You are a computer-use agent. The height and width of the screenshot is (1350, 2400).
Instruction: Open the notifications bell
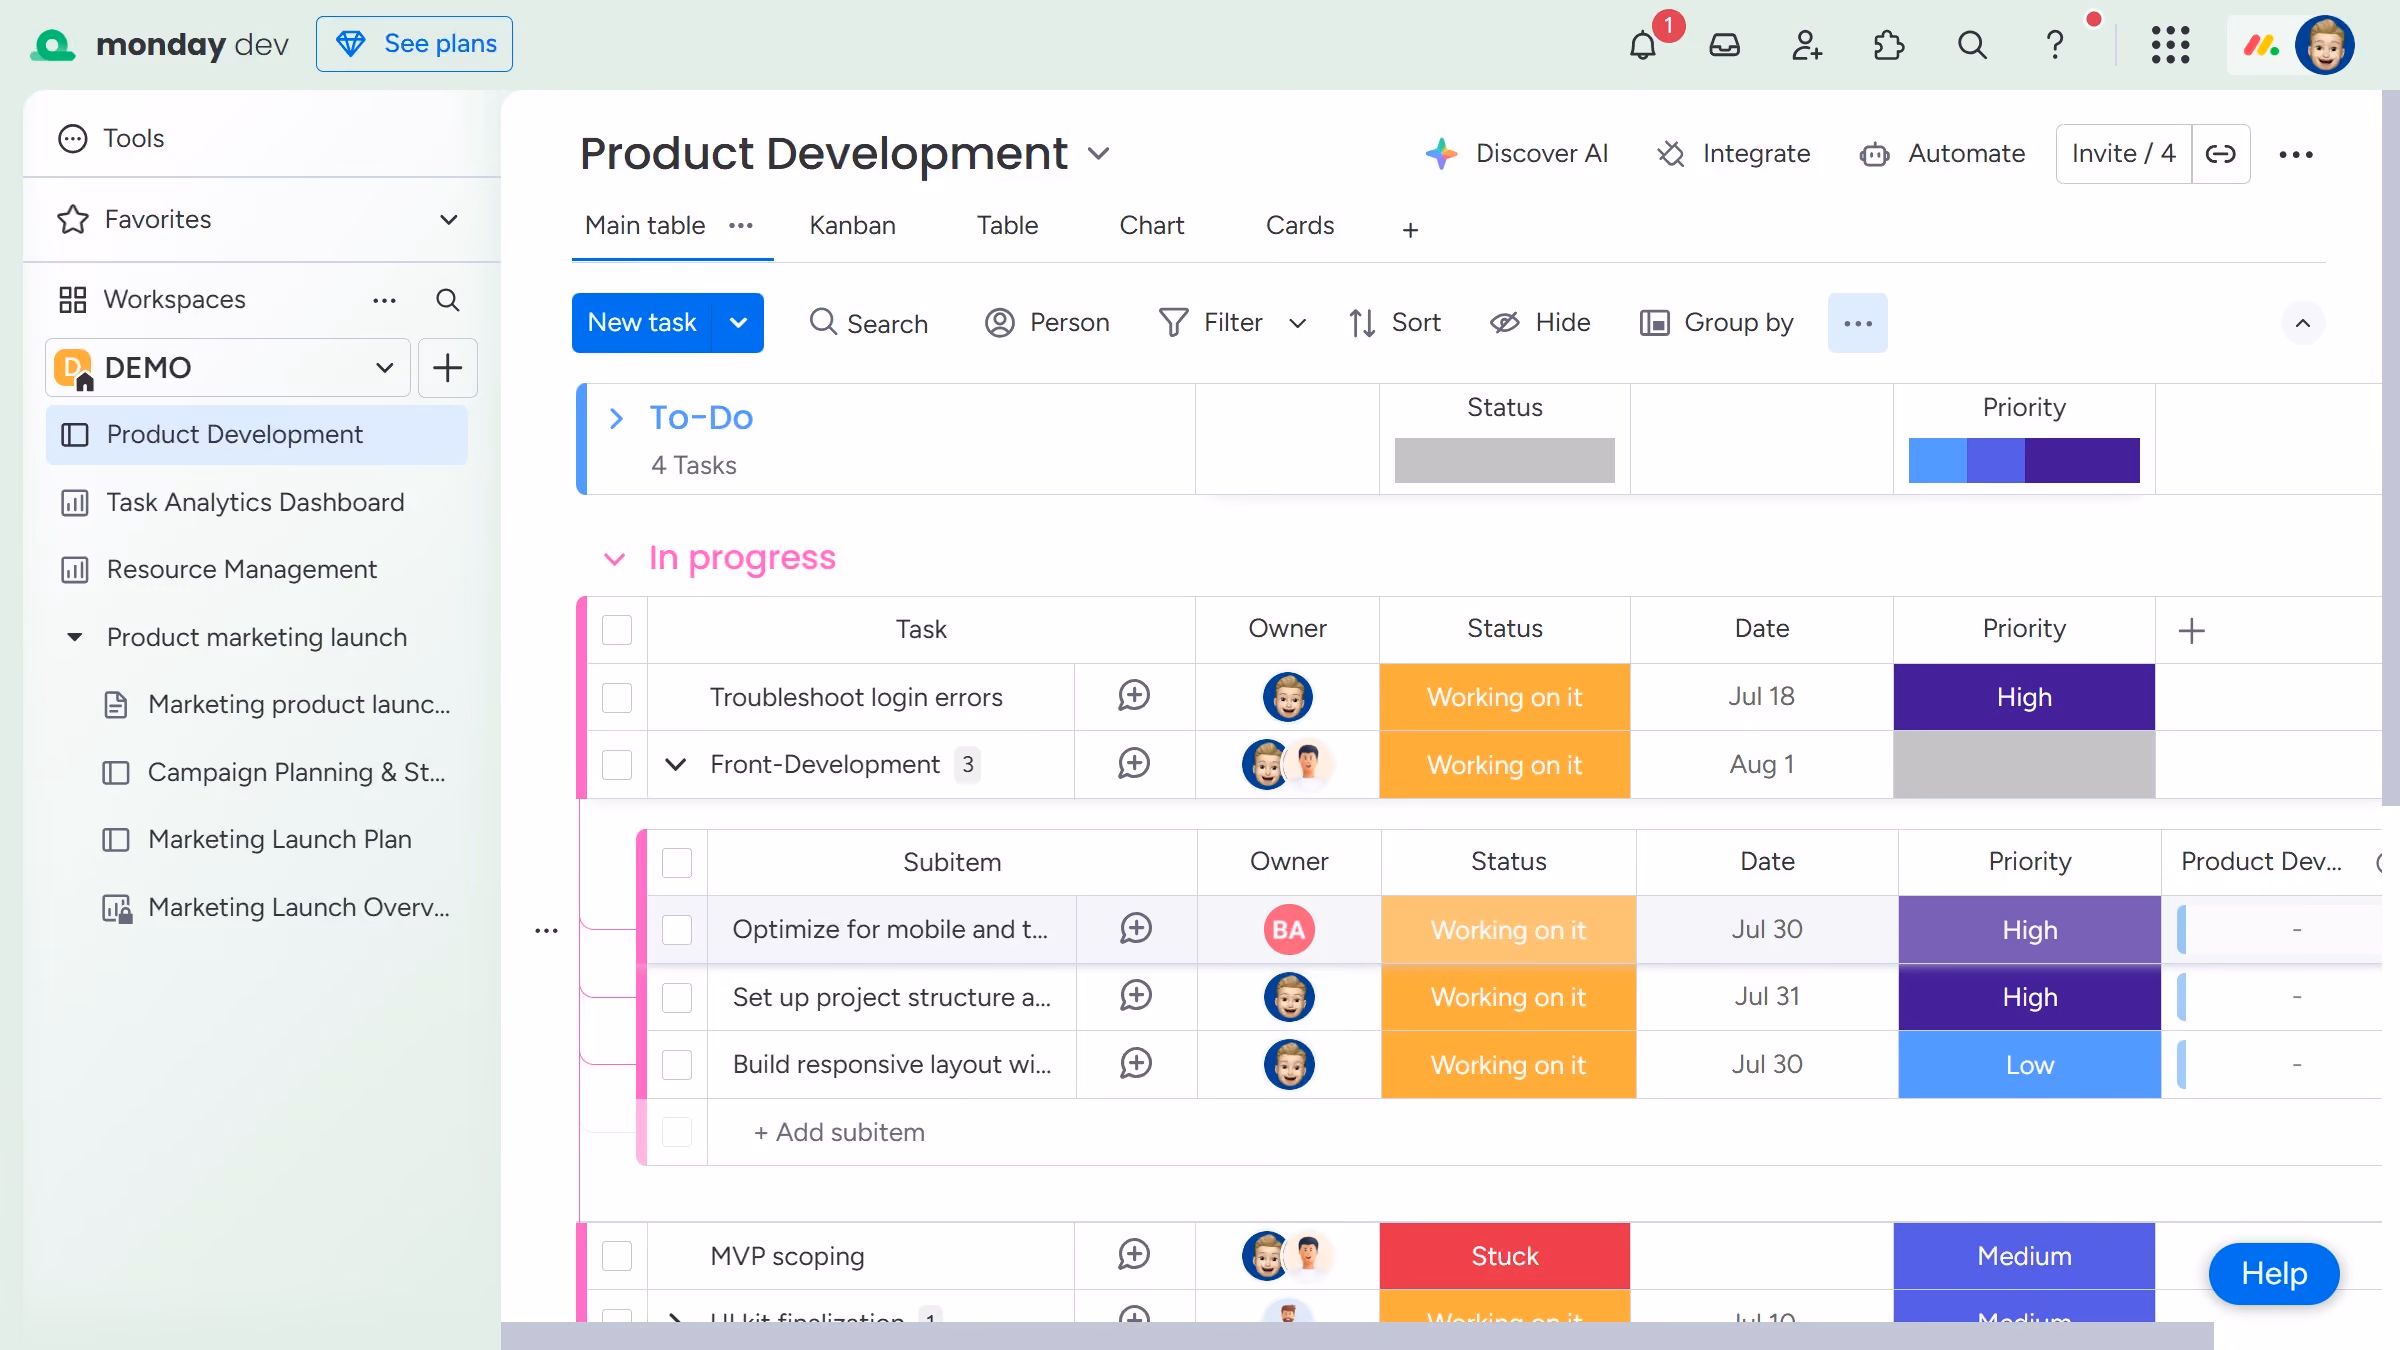click(x=1642, y=45)
